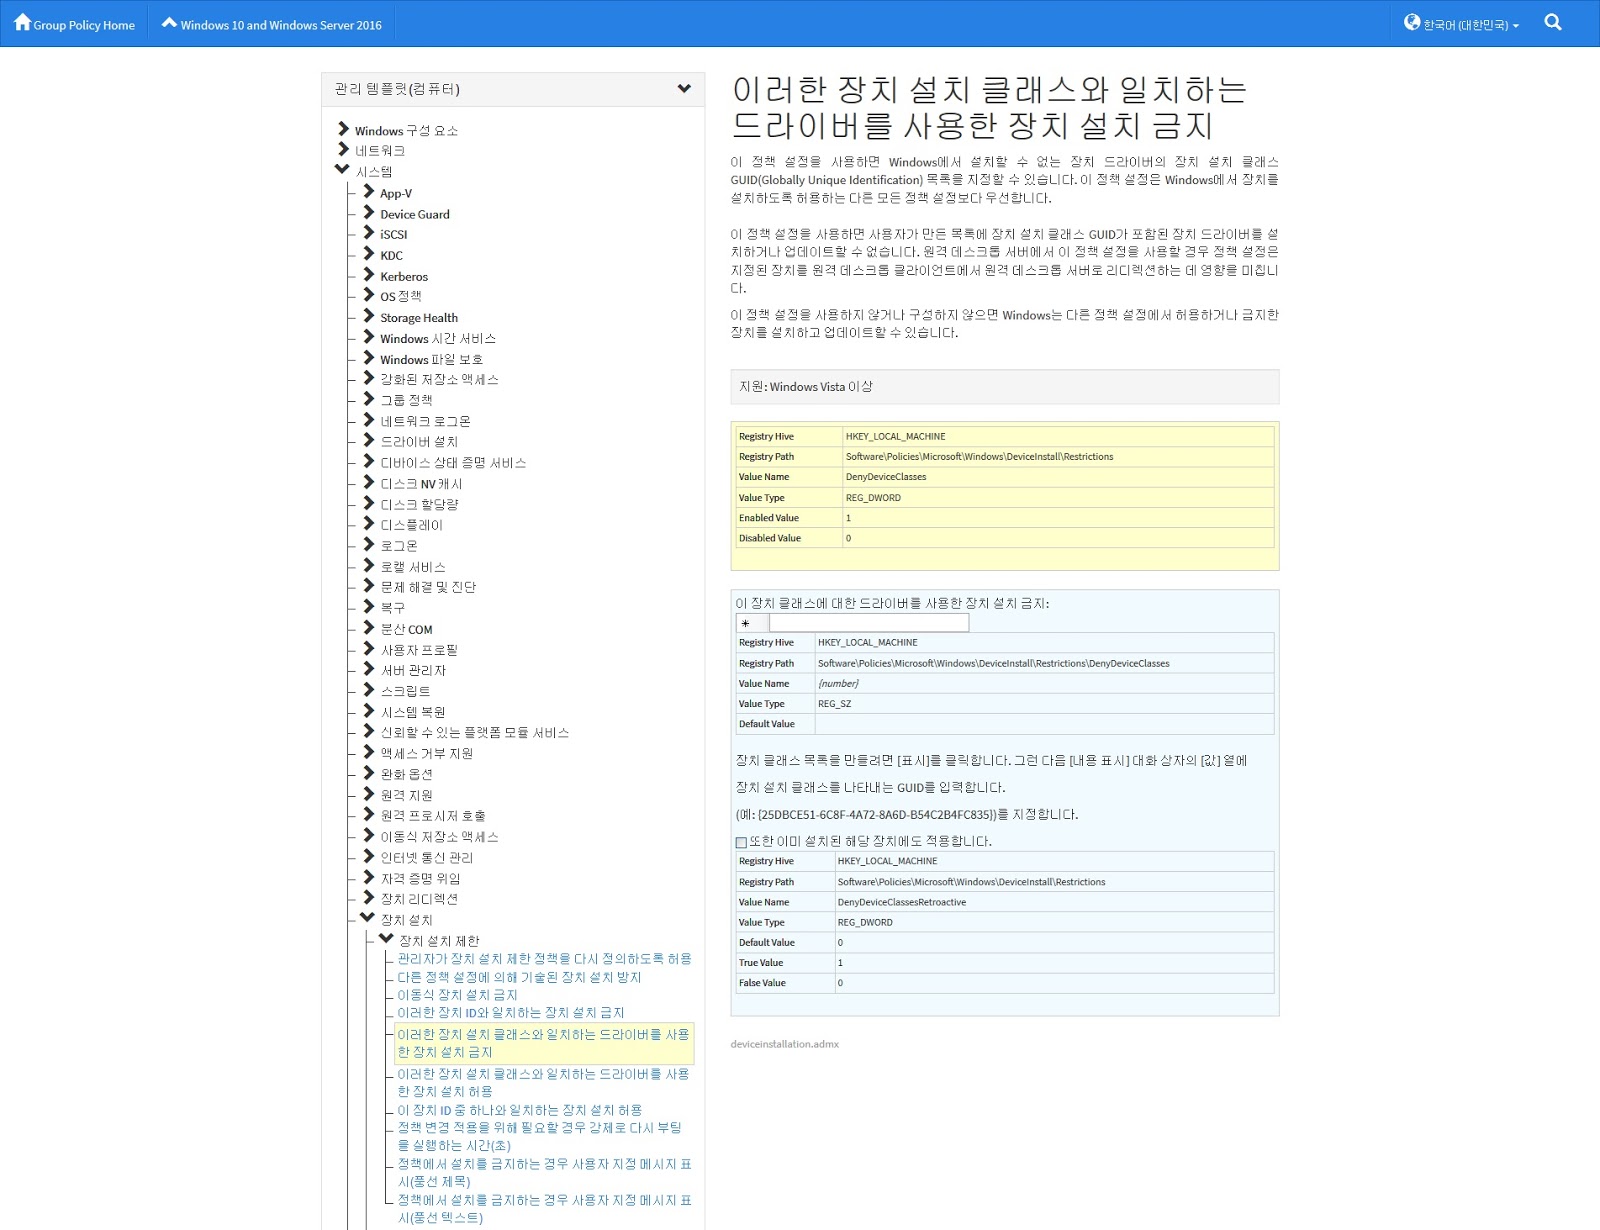Open 이동식 장치 설치 금지 policy

pos(458,995)
